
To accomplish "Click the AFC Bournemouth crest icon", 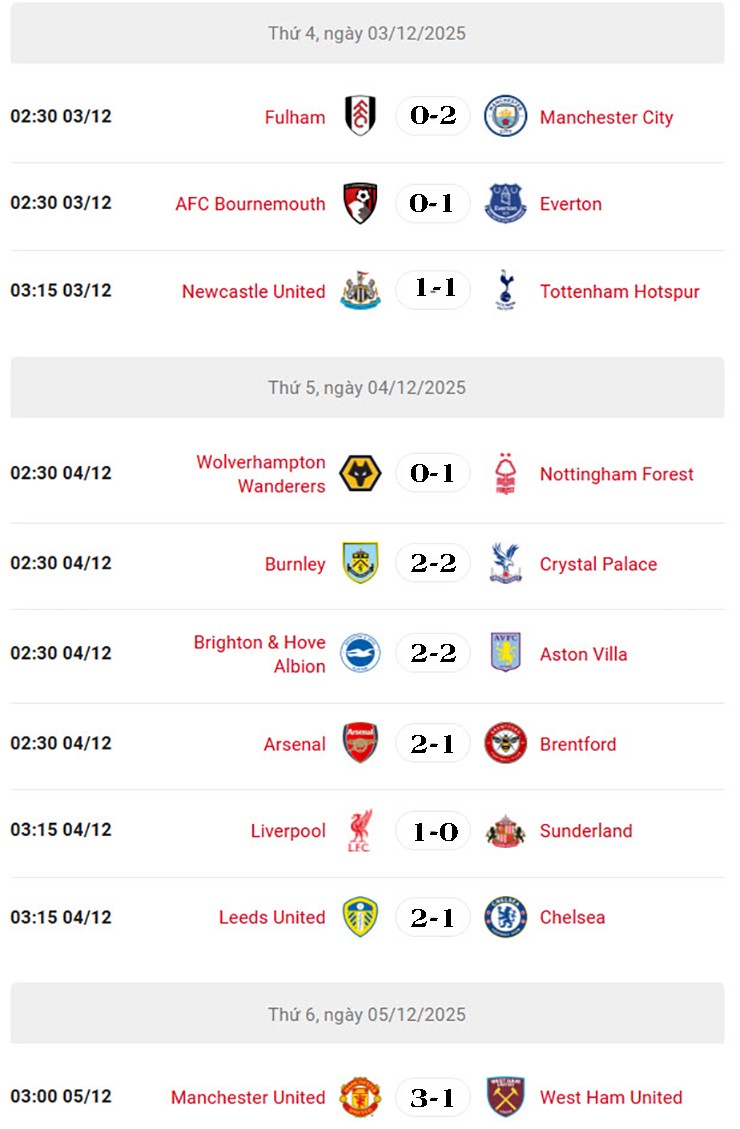I will point(360,203).
